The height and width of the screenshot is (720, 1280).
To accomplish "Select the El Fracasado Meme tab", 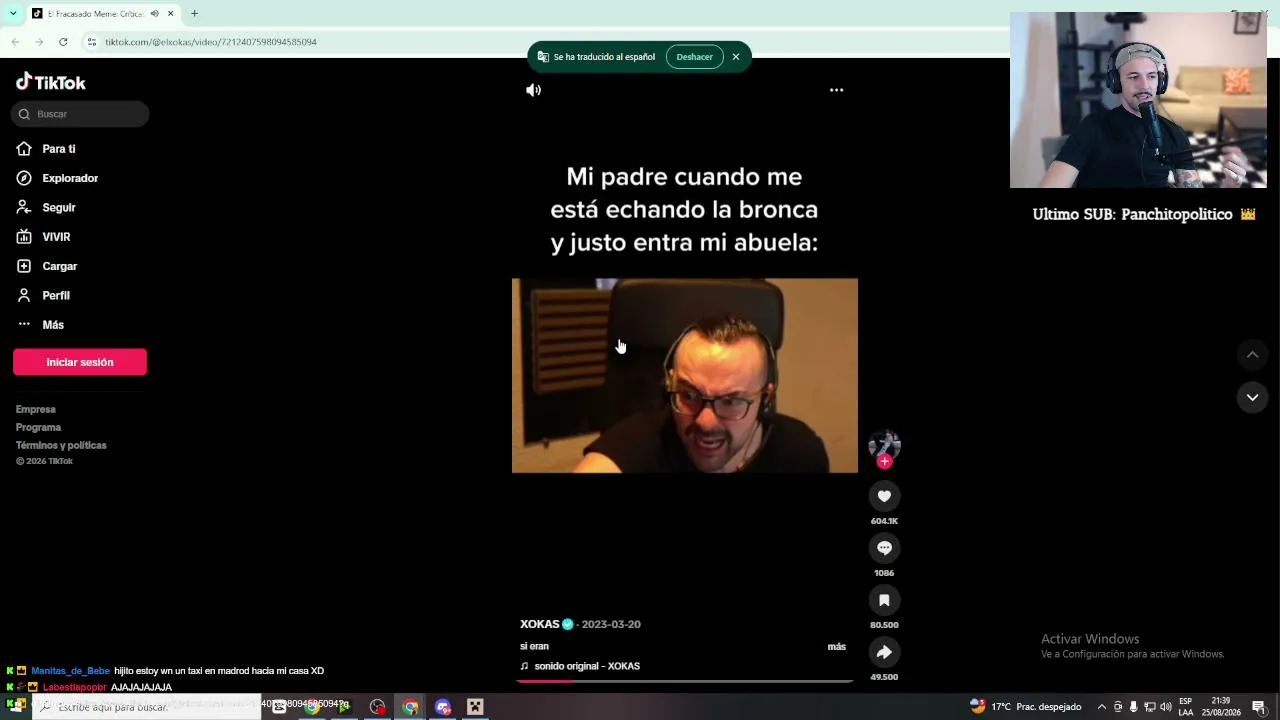I will (102, 14).
